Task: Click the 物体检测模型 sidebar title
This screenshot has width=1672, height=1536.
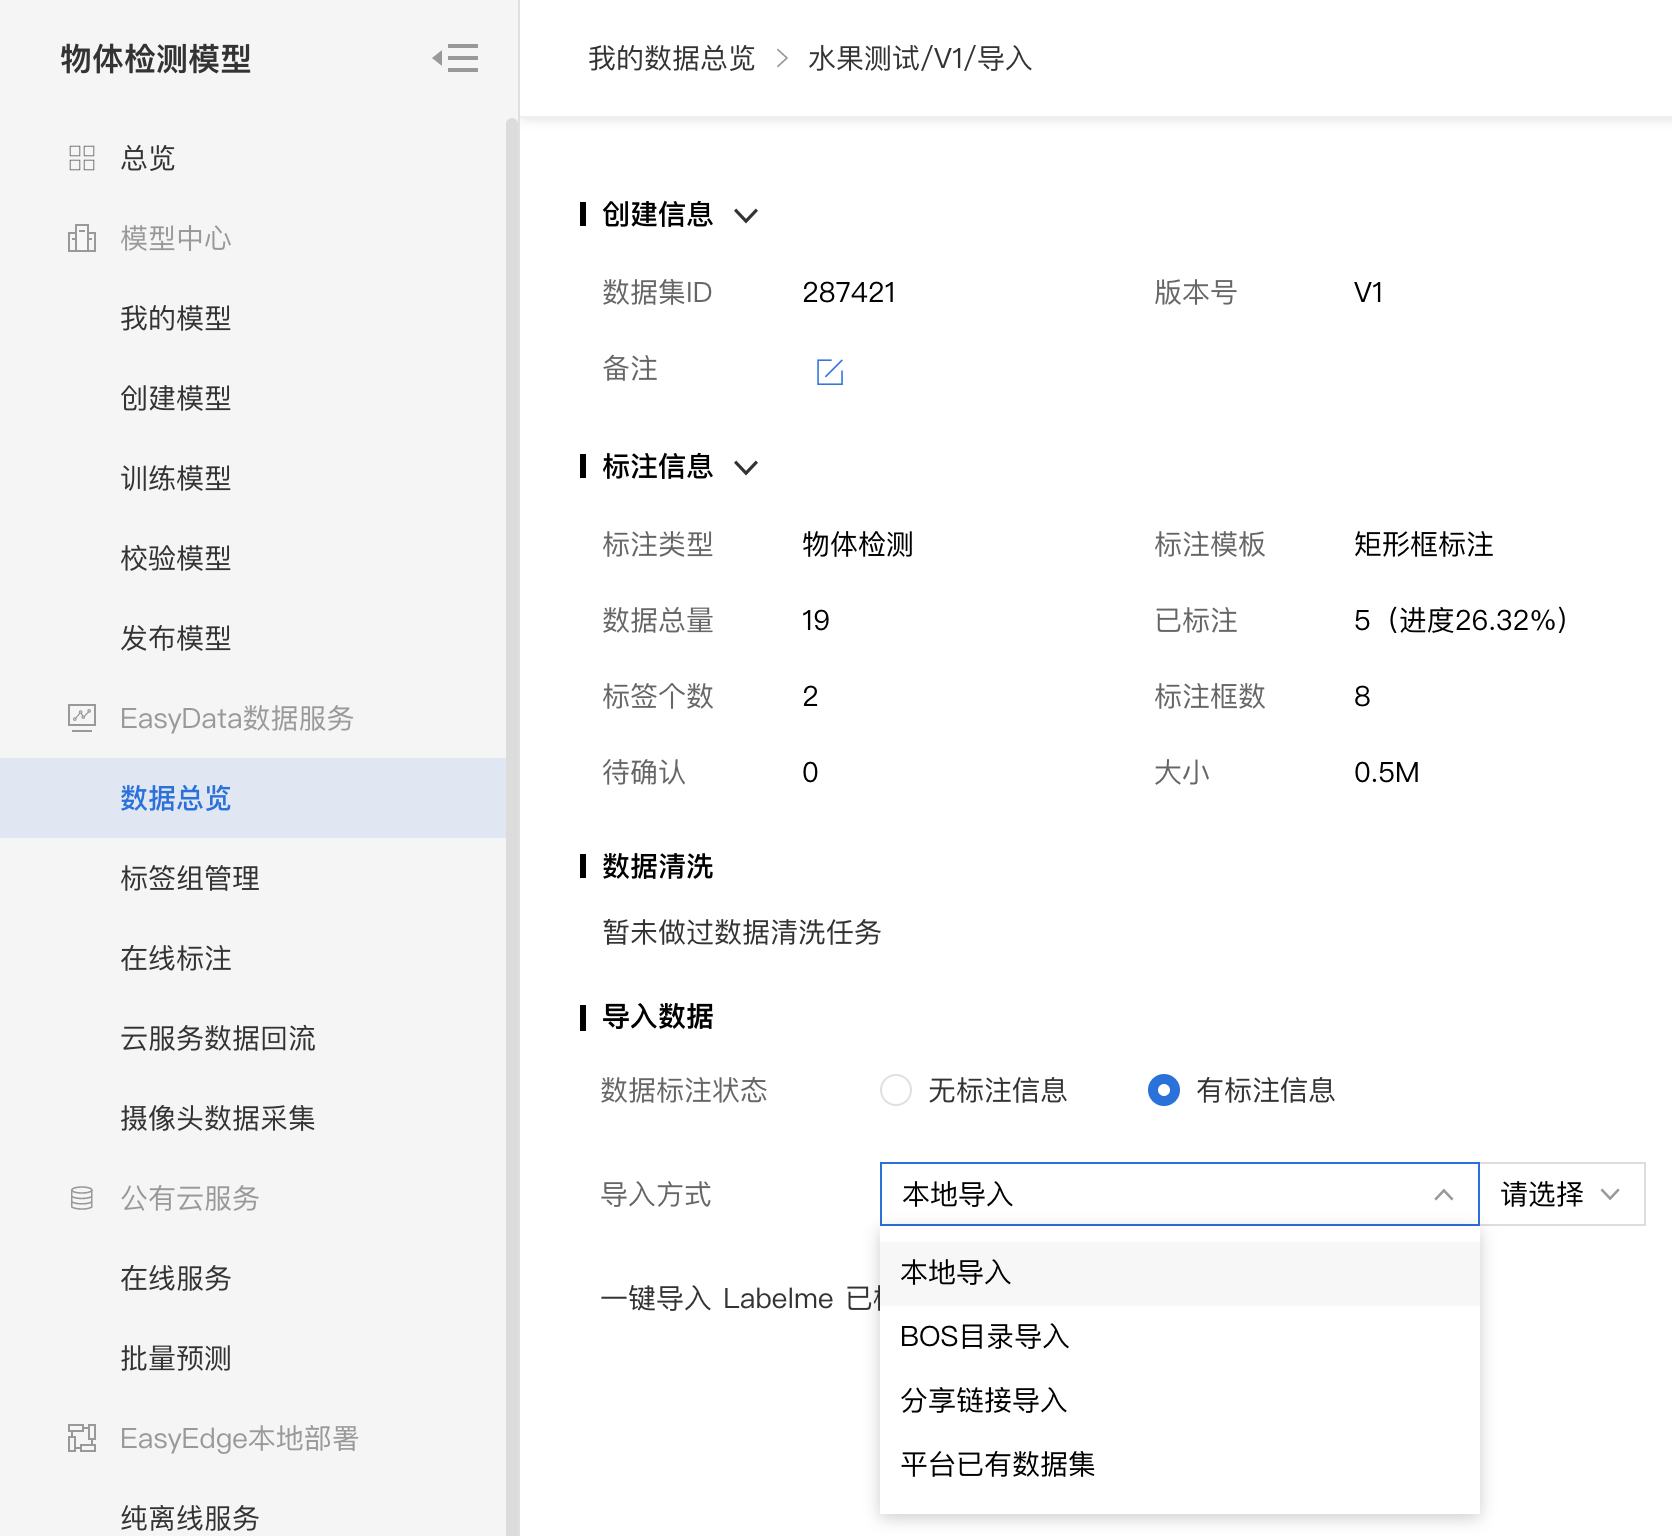Action: pos(156,58)
